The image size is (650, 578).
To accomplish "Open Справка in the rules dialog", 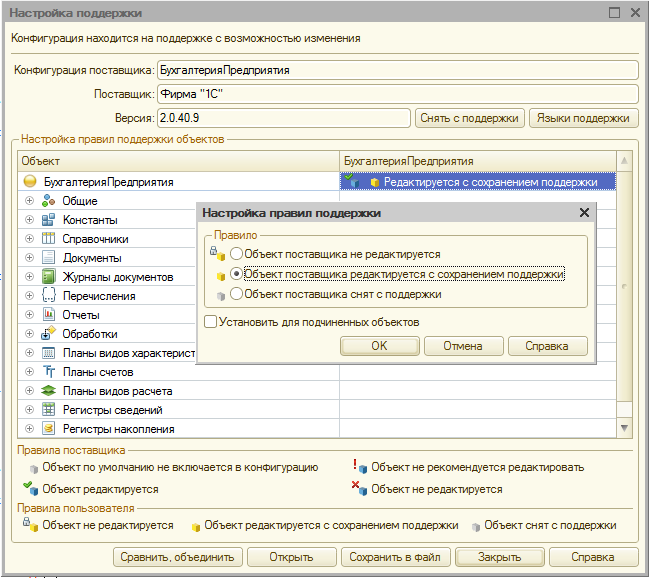I will pyautogui.click(x=548, y=346).
